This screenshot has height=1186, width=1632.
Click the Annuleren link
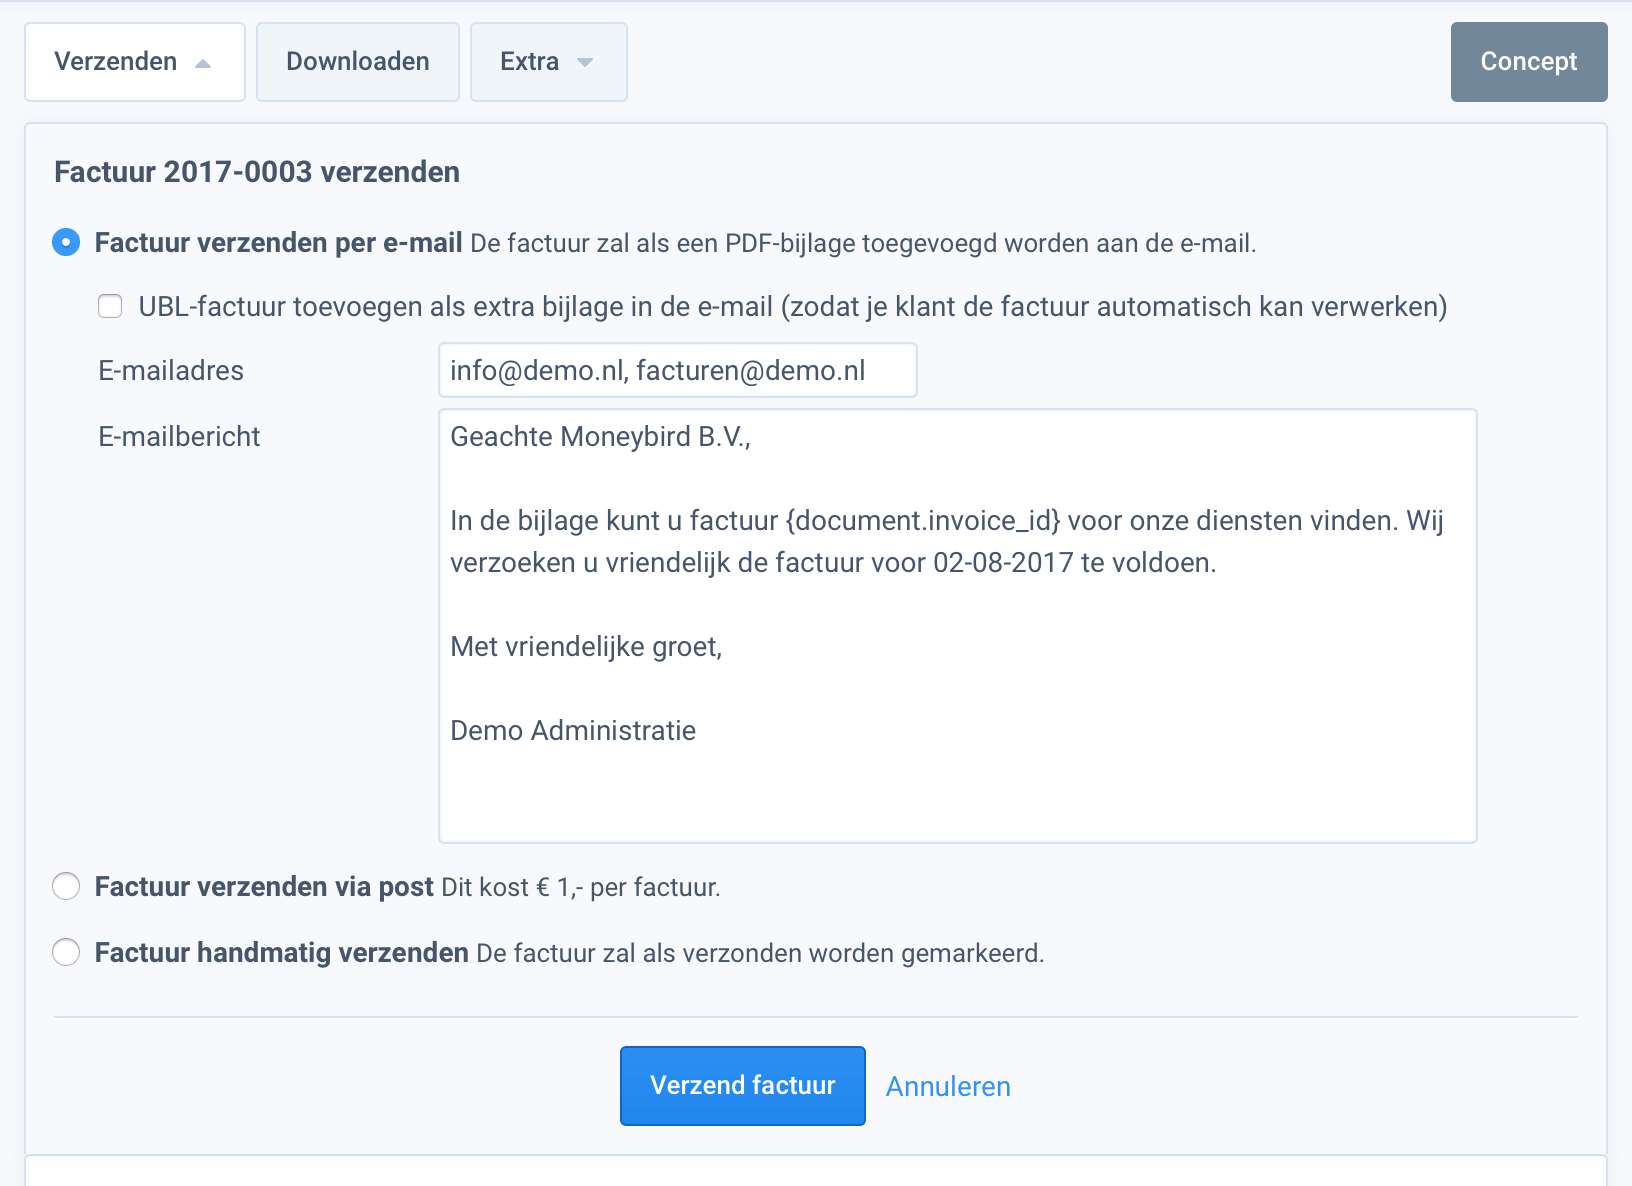(947, 1086)
